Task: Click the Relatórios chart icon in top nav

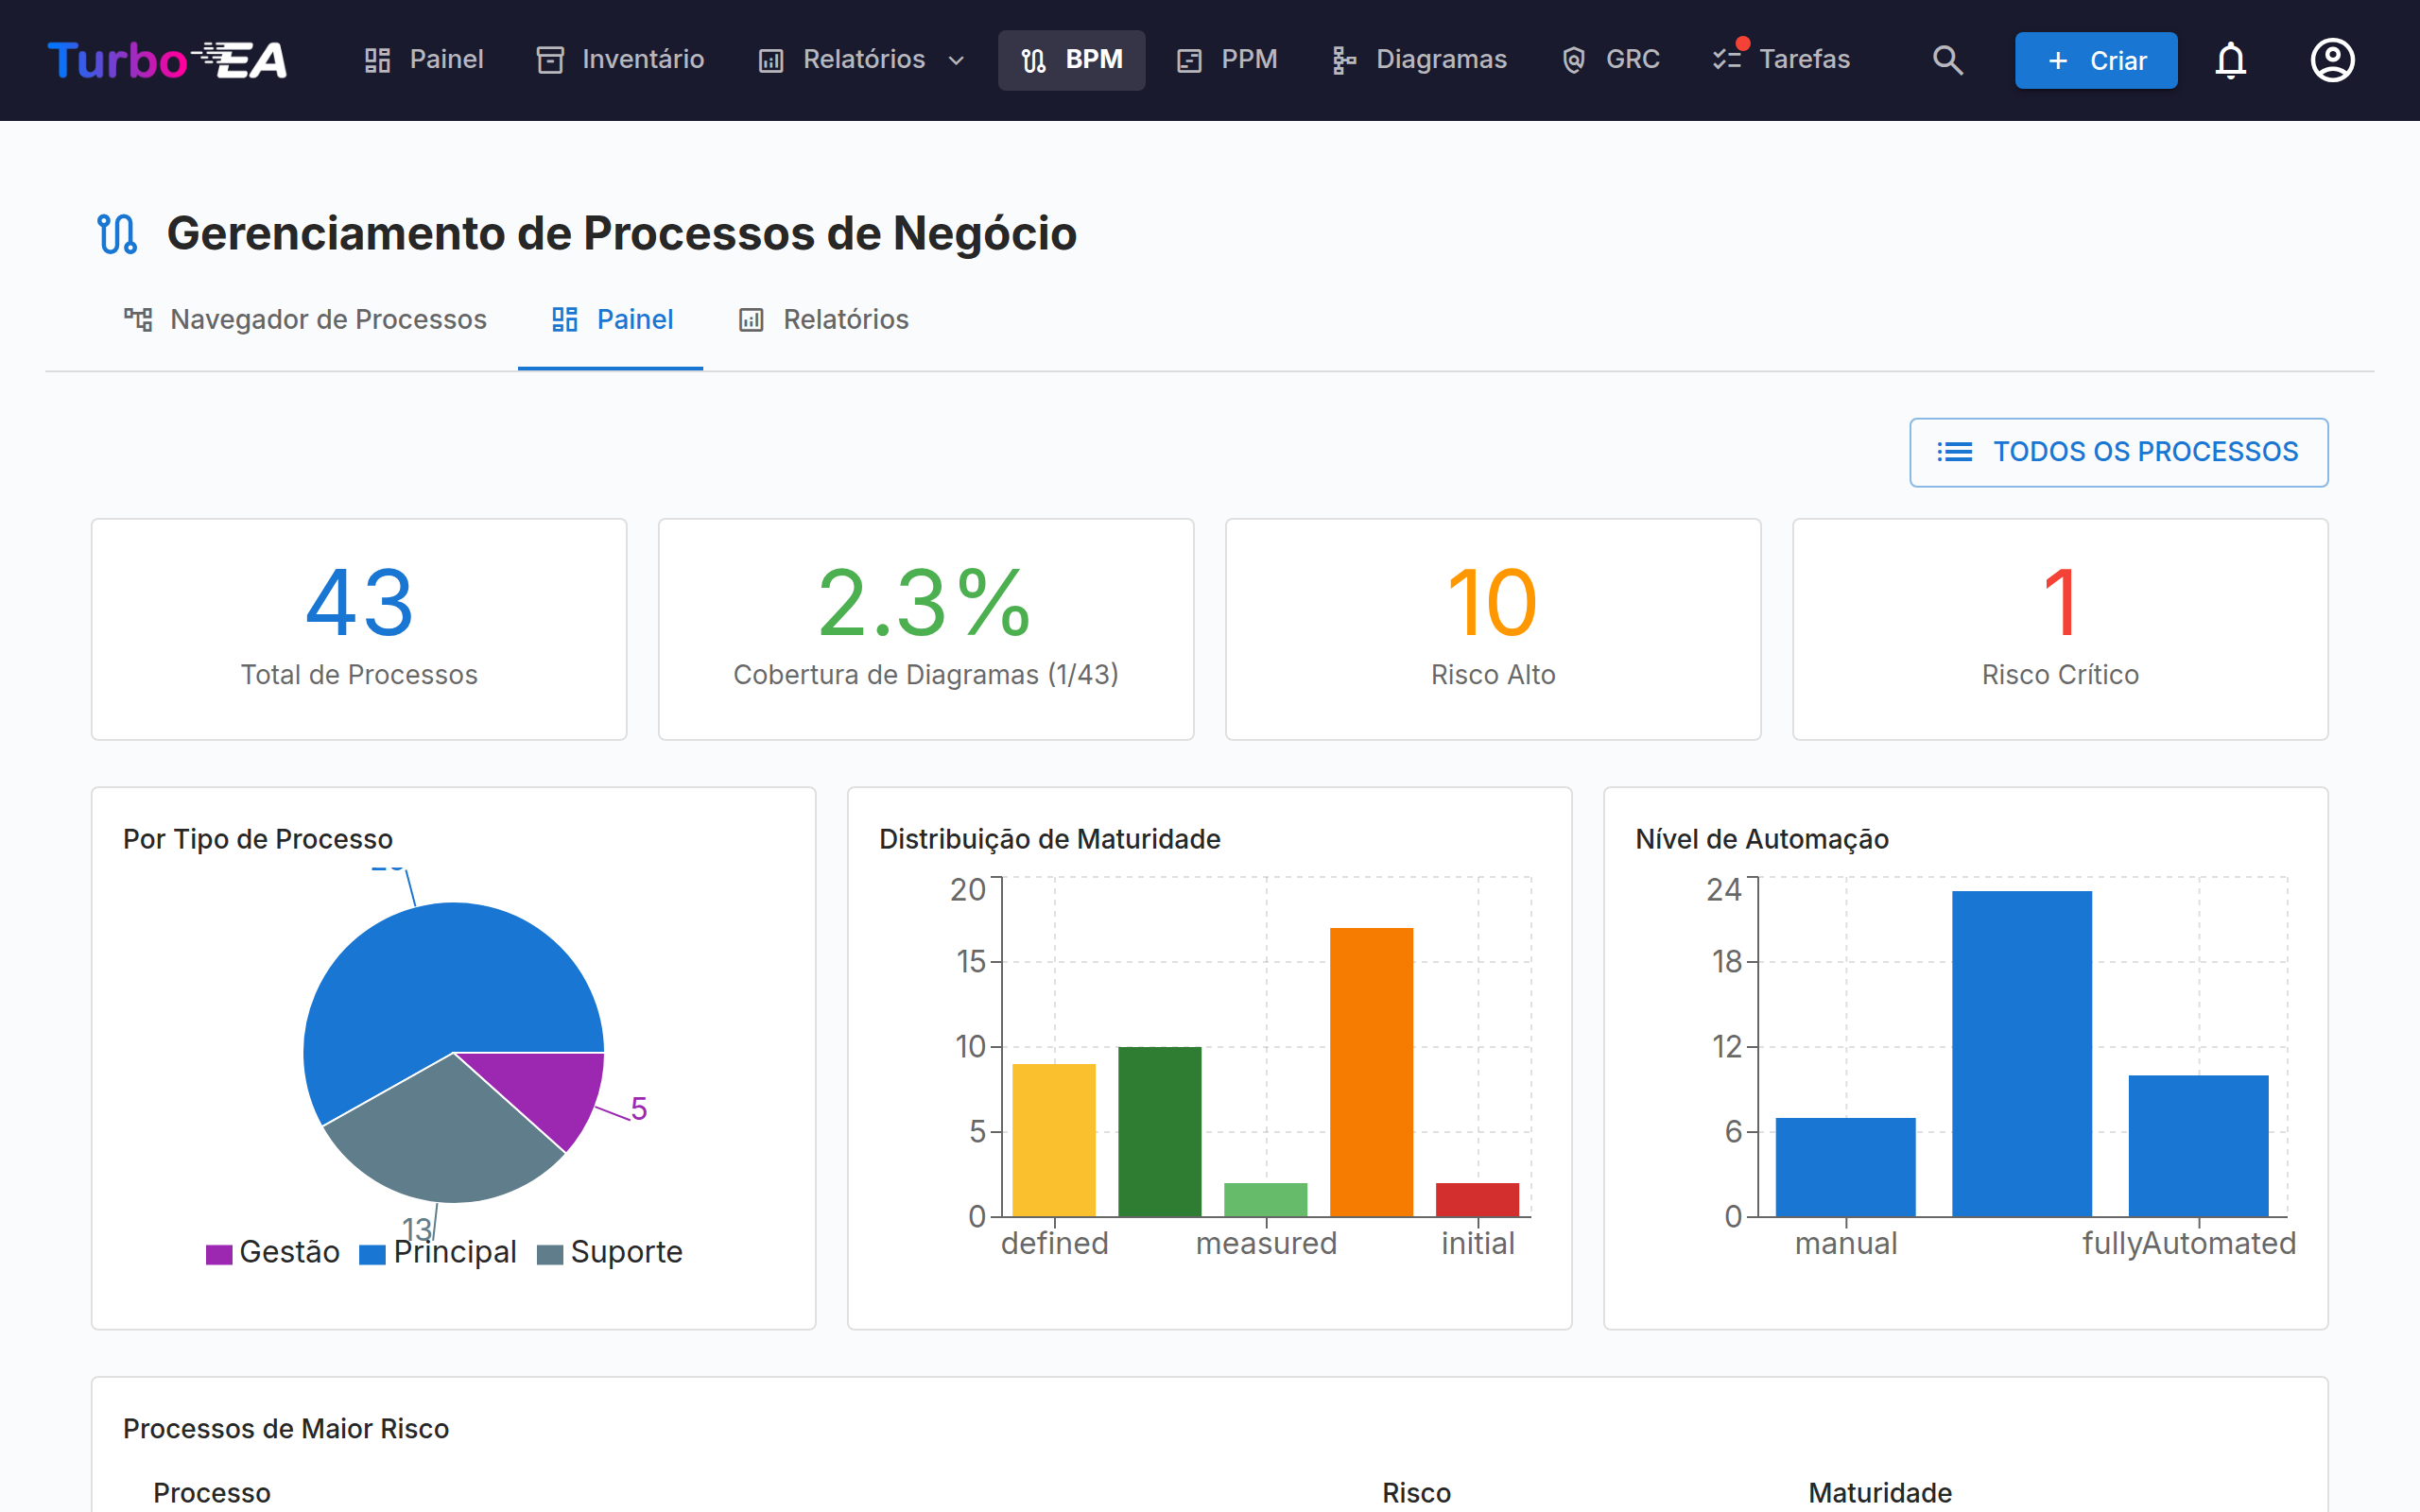Action: [x=771, y=61]
